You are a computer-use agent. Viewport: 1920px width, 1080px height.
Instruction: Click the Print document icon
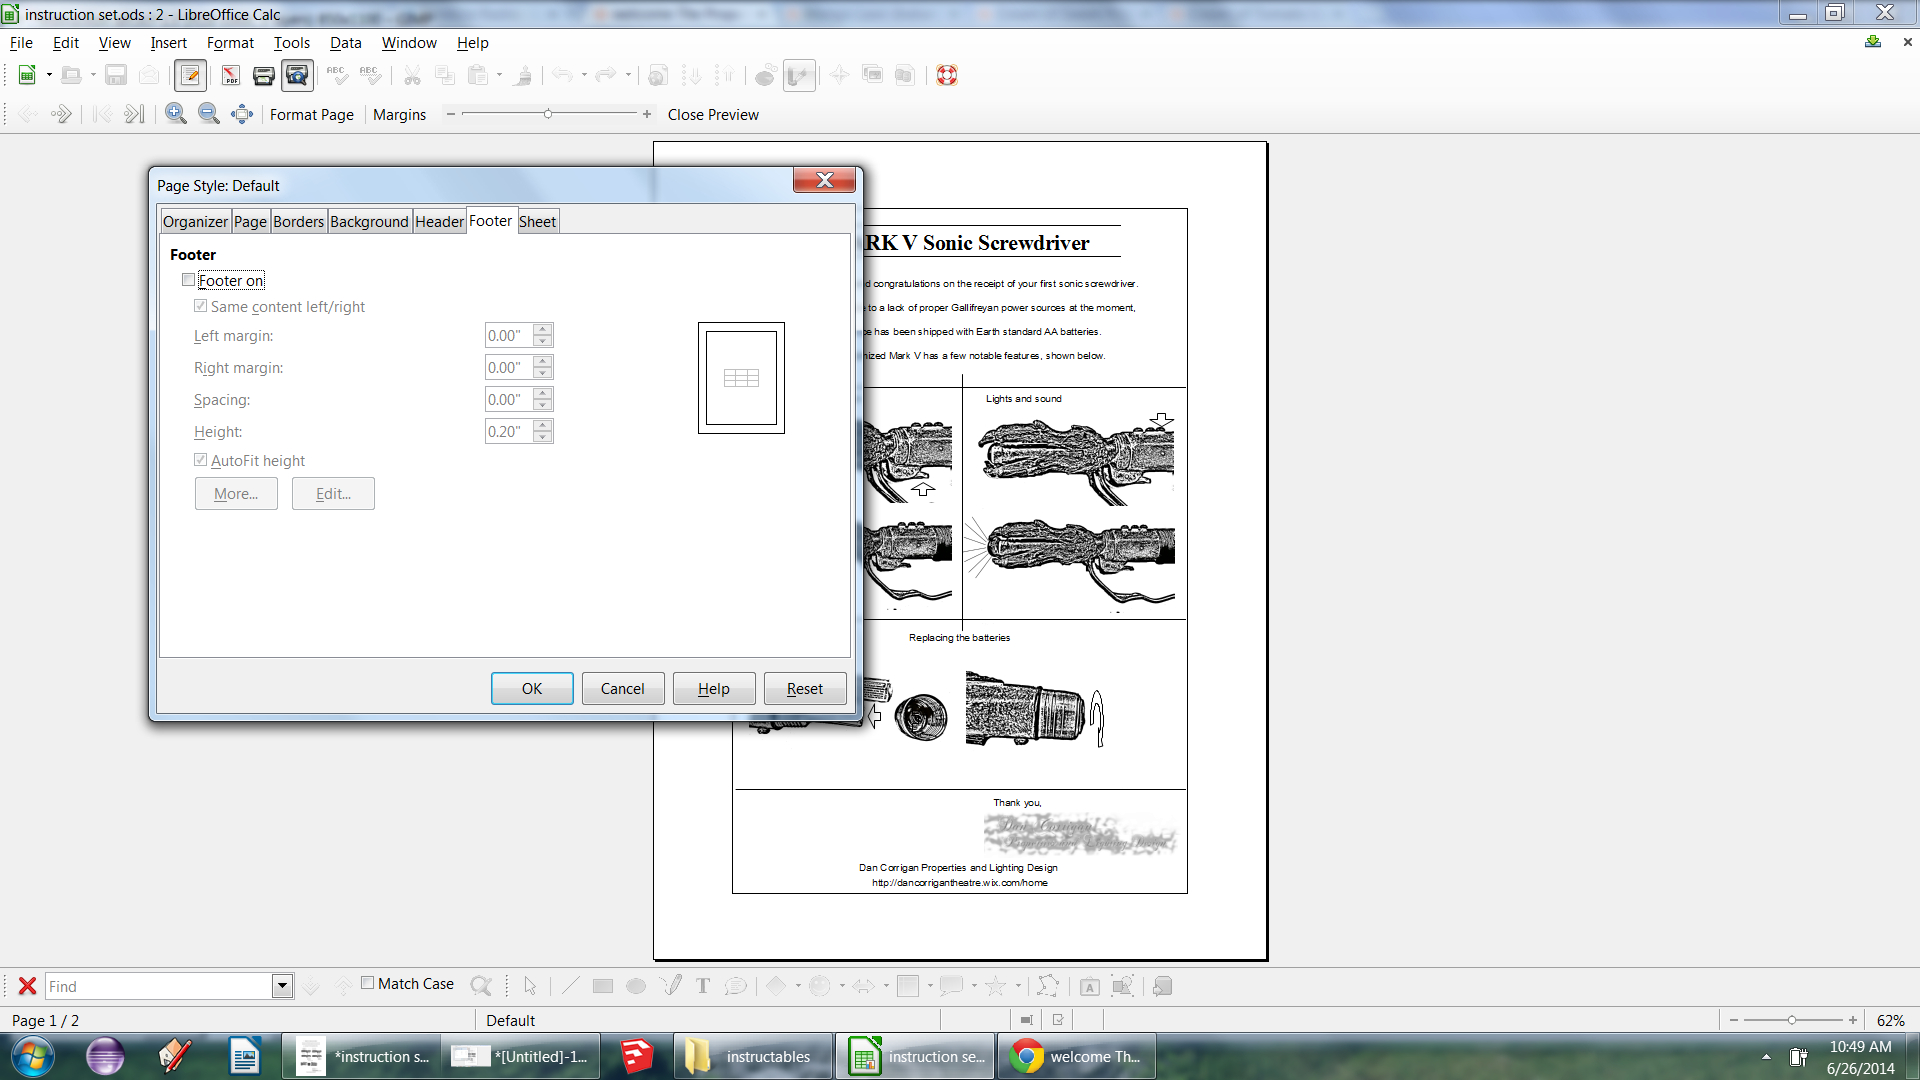point(263,75)
